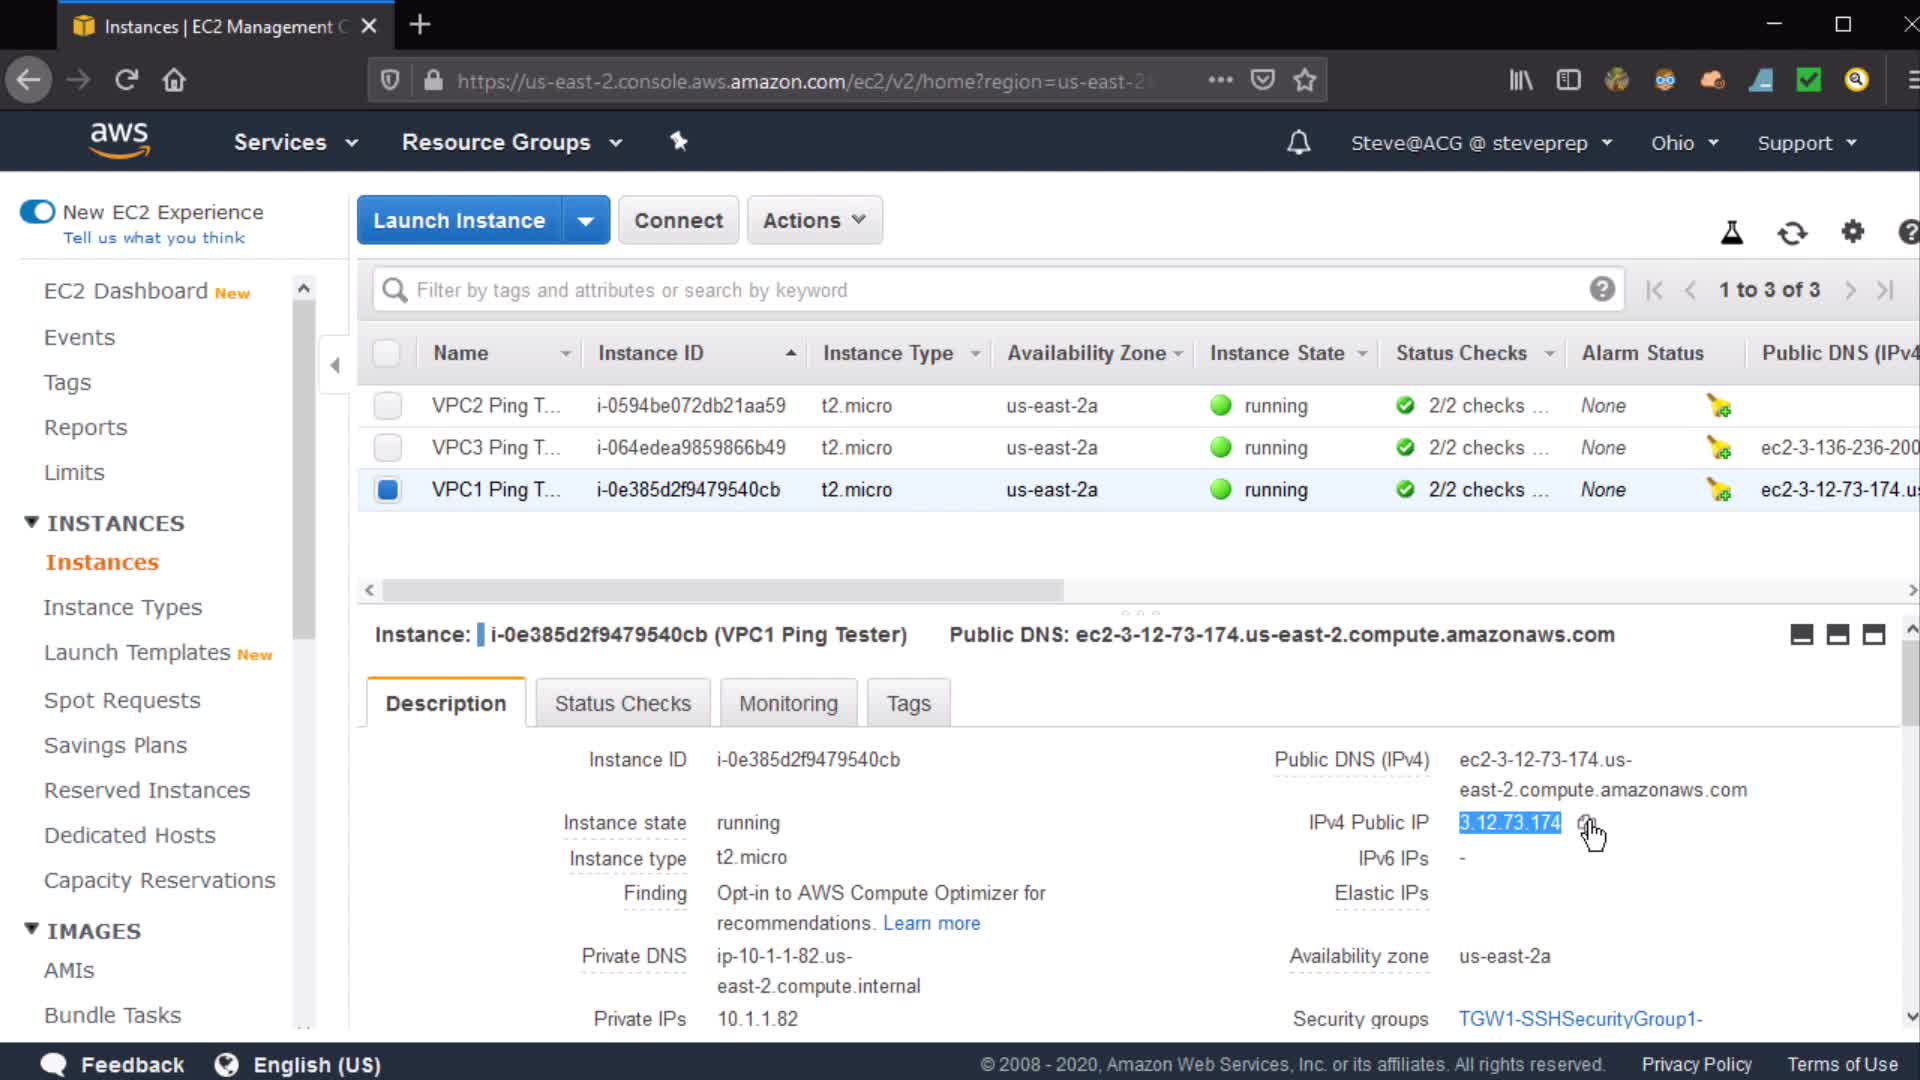Switch to the Status Checks tab
Screen dimensions: 1920x1080
[622, 704]
